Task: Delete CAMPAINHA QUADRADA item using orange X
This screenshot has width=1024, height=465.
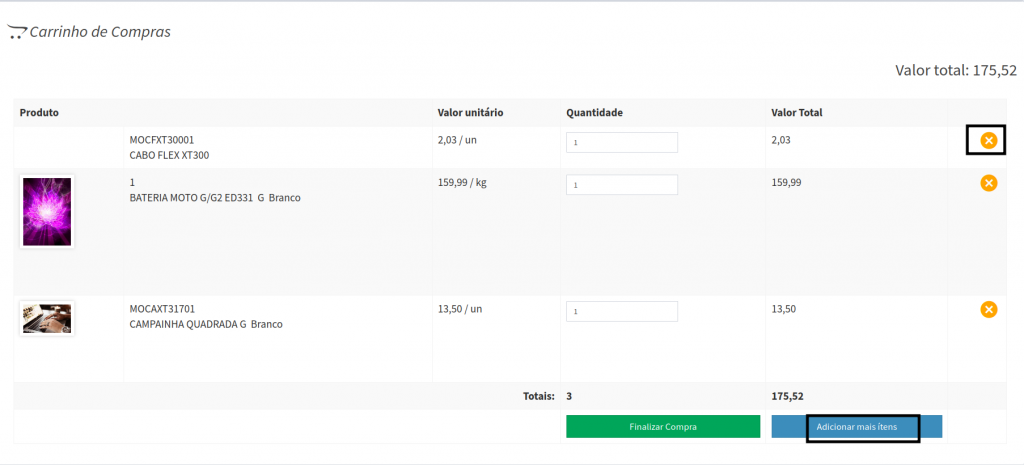Action: coord(988,310)
